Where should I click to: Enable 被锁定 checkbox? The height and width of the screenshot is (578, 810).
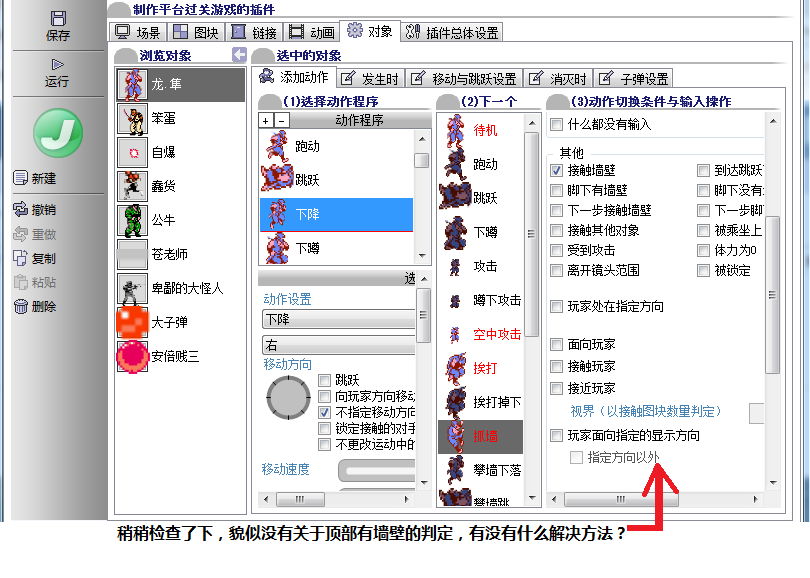click(x=703, y=271)
